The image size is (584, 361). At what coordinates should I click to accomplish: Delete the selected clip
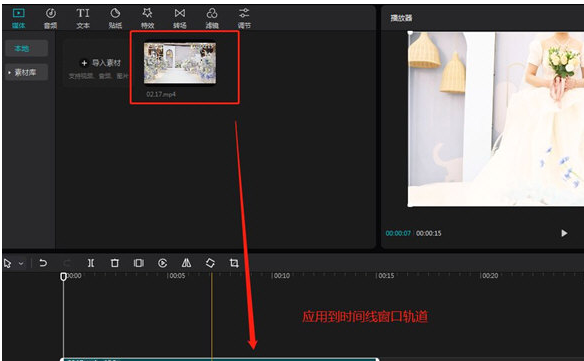(115, 263)
